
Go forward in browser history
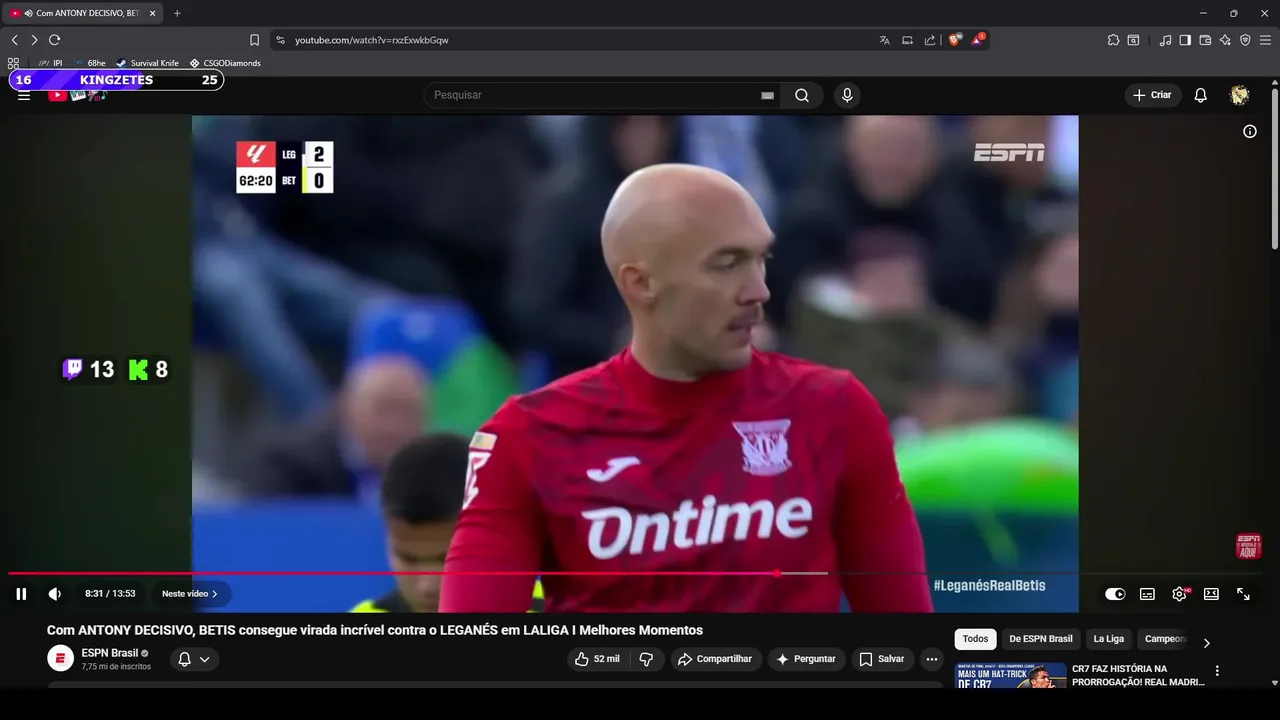coord(34,40)
